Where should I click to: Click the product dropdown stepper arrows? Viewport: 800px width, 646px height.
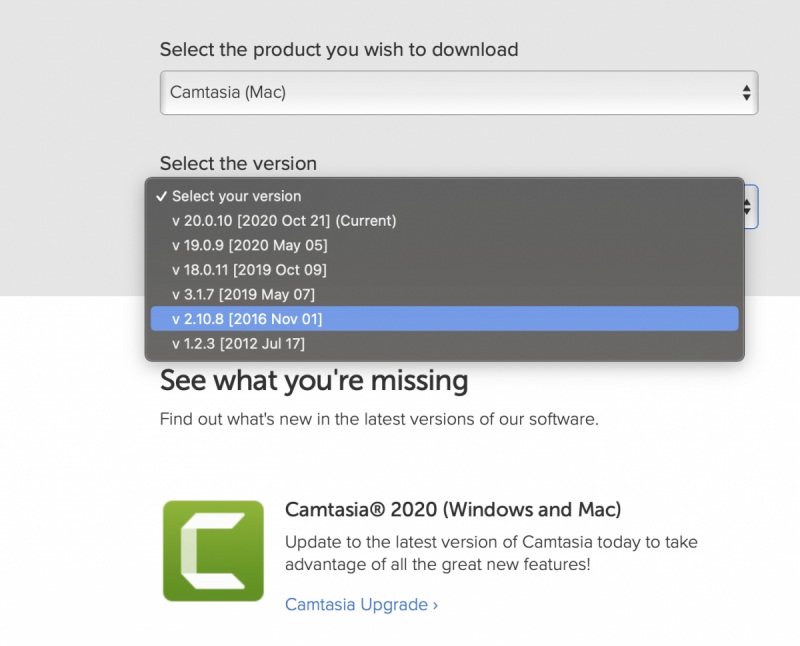[x=746, y=93]
